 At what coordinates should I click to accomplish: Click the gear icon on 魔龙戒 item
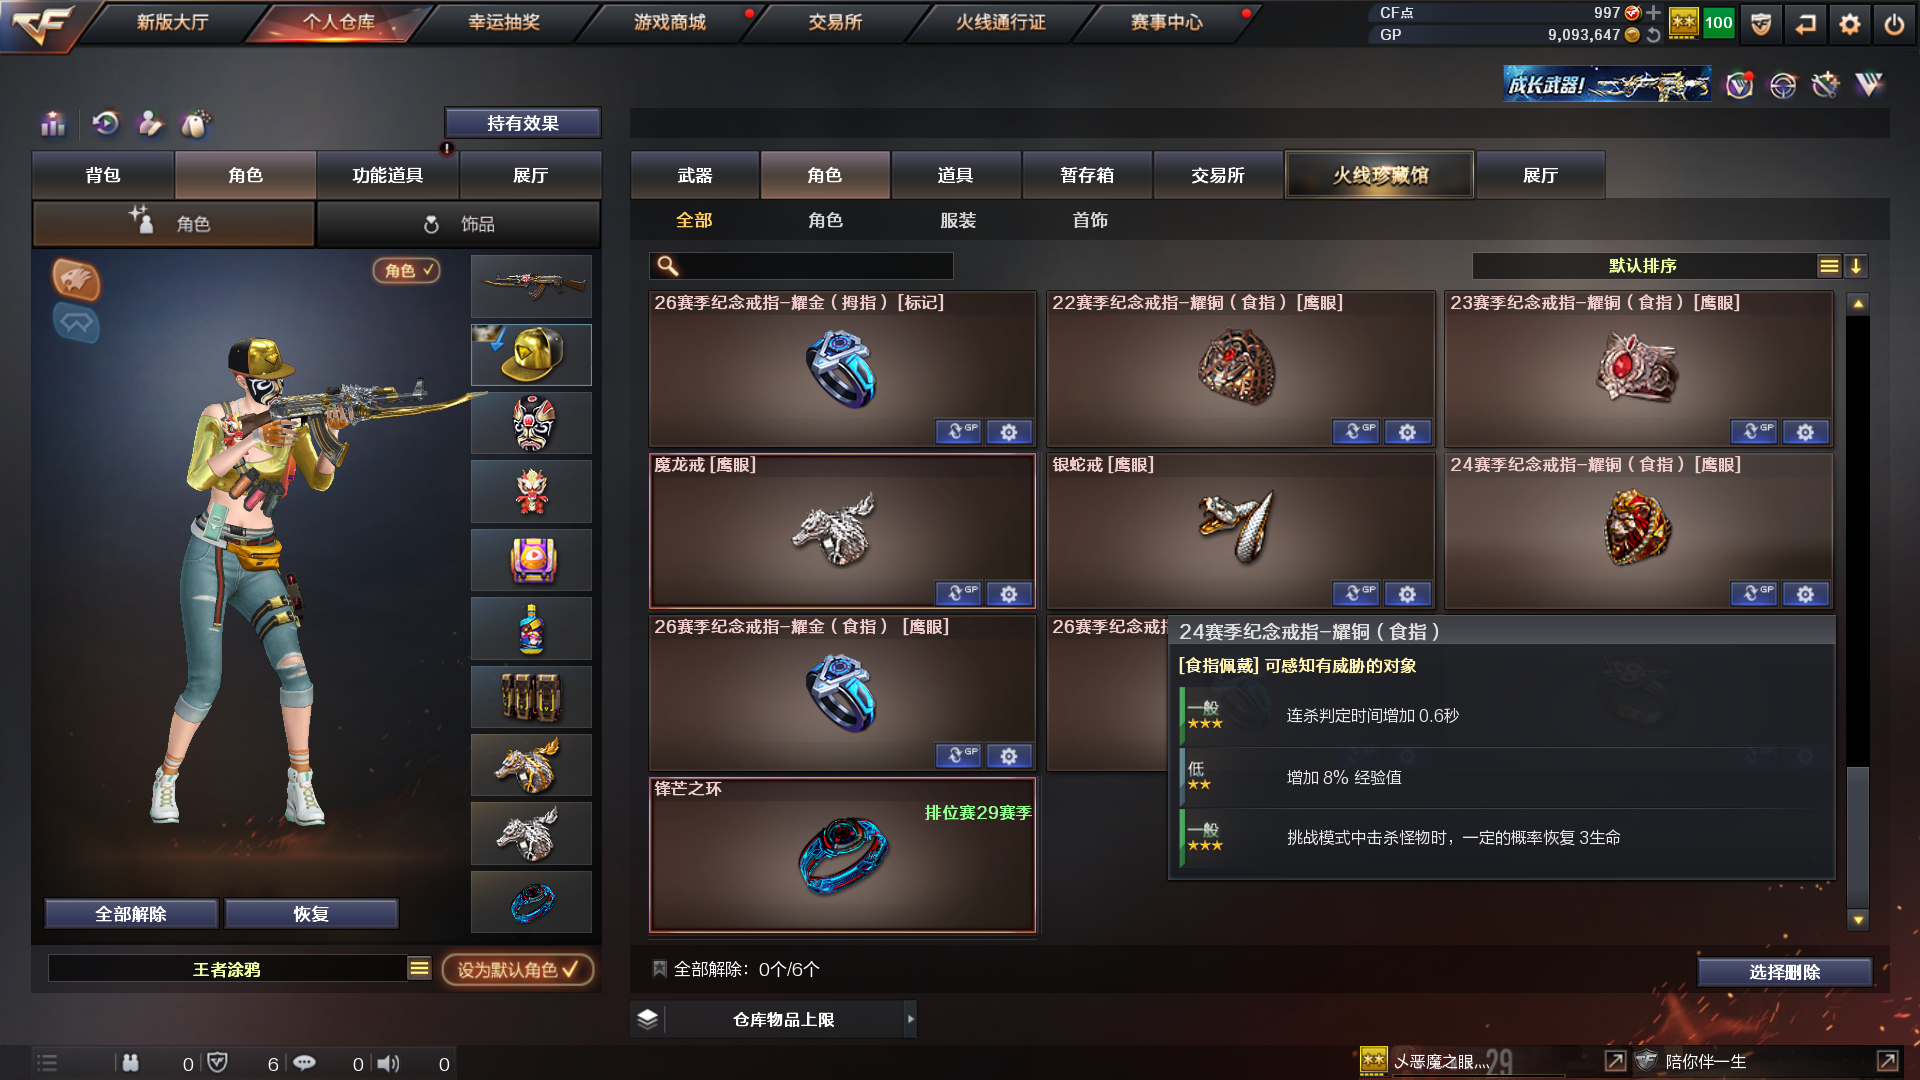tap(1009, 594)
